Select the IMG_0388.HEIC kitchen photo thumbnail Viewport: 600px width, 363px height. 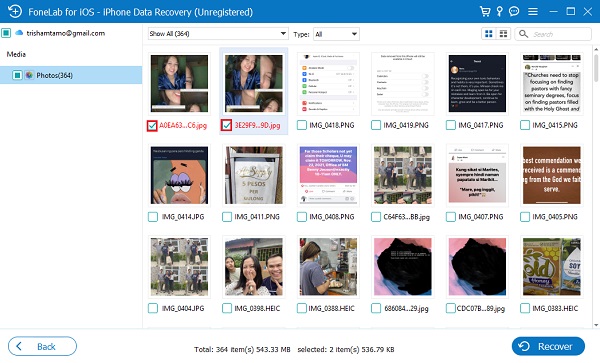point(328,267)
